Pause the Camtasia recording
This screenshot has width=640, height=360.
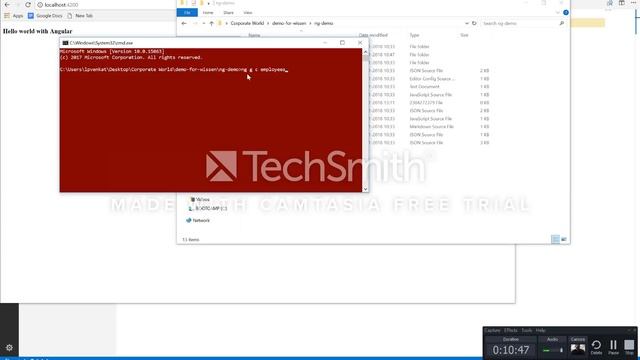(x=613, y=347)
